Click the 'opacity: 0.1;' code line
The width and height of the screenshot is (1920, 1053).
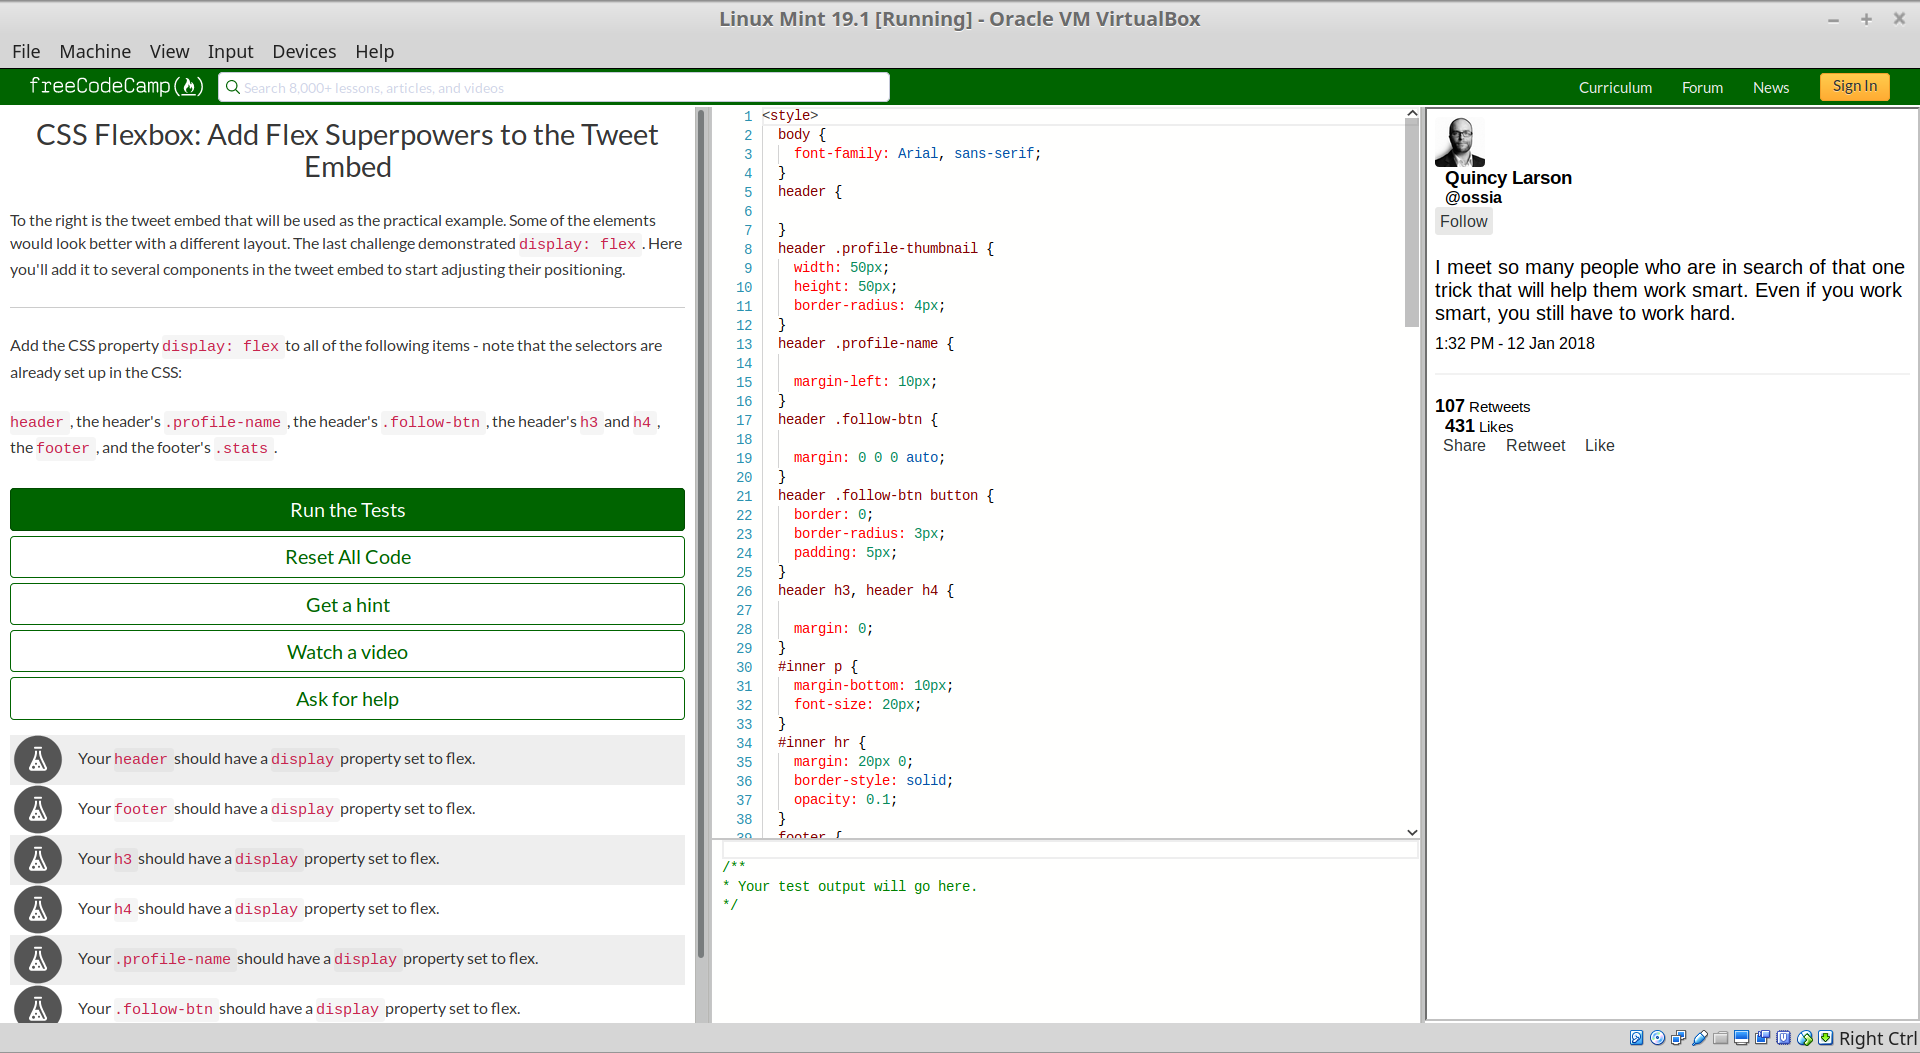pos(845,800)
